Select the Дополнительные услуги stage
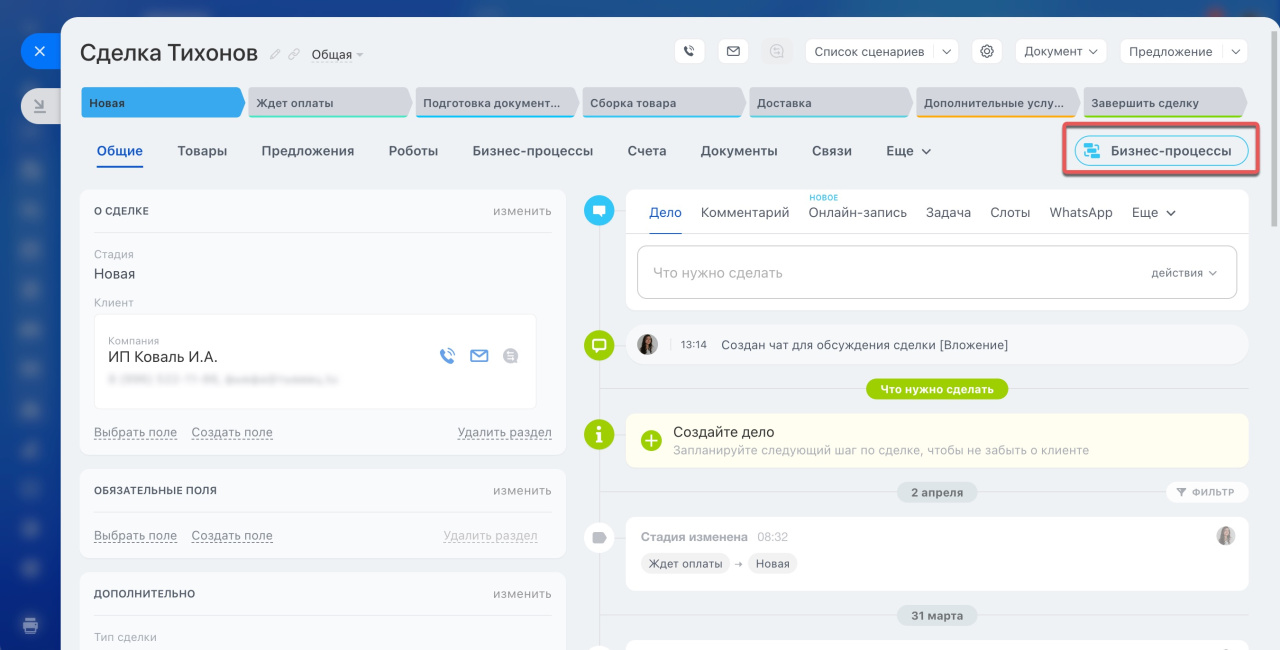 click(x=997, y=102)
